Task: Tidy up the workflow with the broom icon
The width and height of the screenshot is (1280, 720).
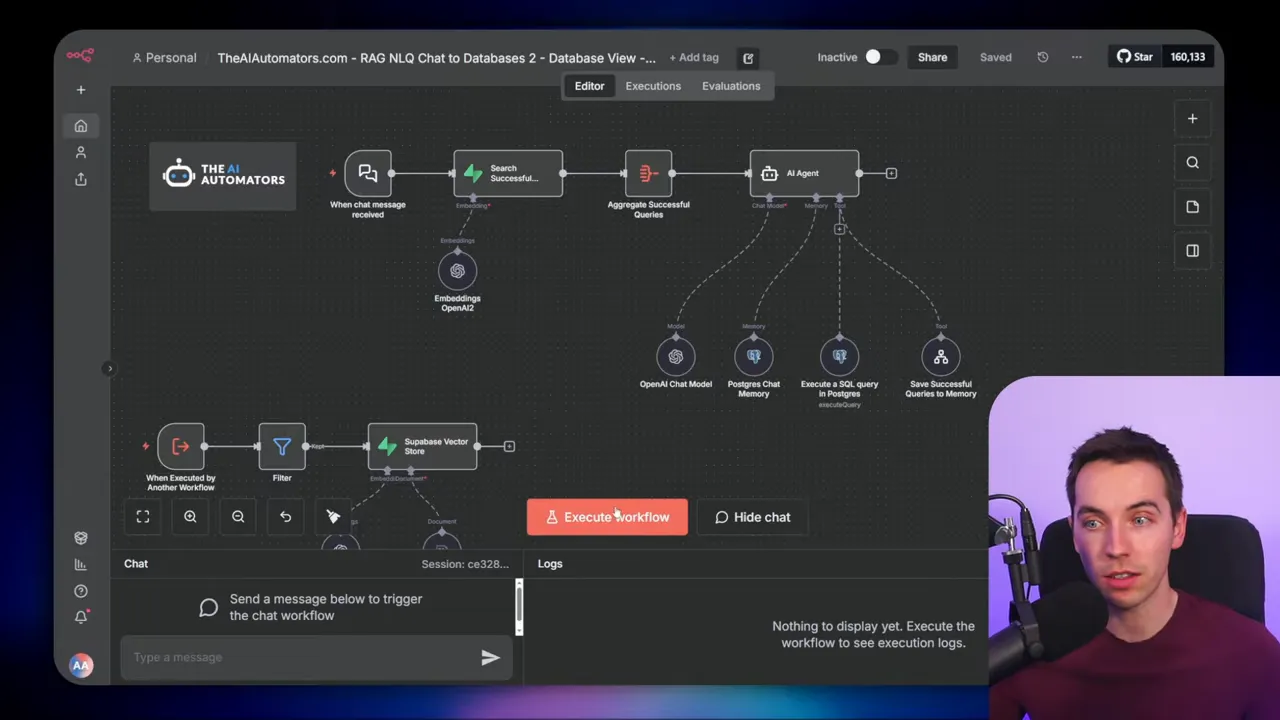Action: coord(333,516)
